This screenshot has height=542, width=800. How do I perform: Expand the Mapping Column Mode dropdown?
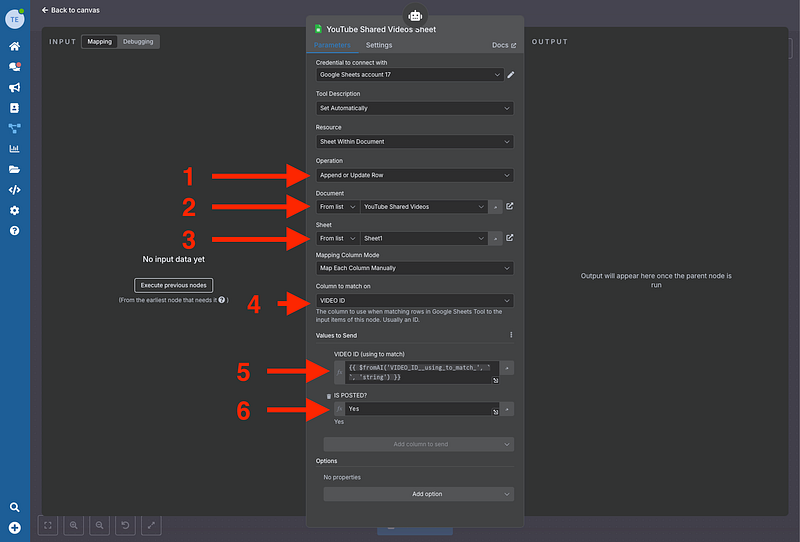(x=414, y=268)
